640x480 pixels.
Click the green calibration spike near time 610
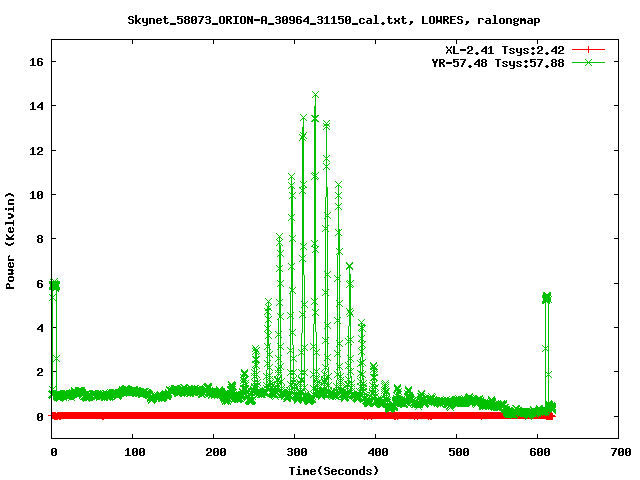547,298
